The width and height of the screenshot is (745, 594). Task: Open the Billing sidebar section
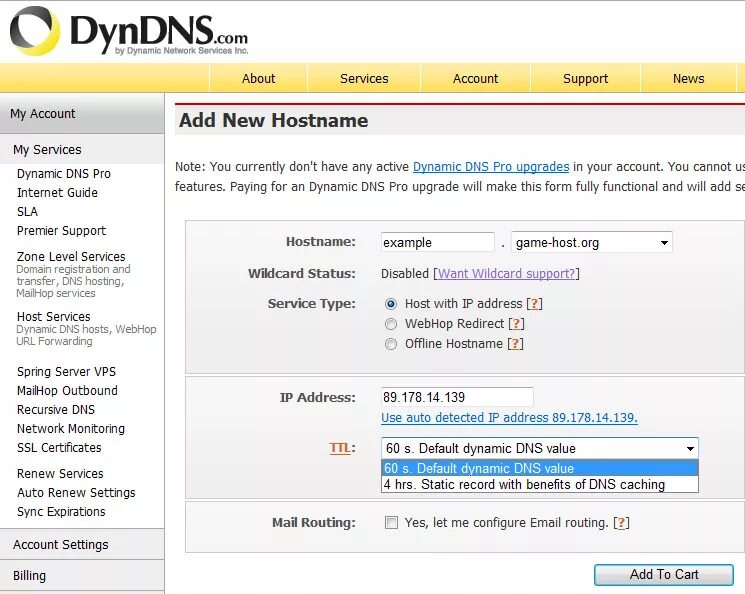tap(82, 575)
